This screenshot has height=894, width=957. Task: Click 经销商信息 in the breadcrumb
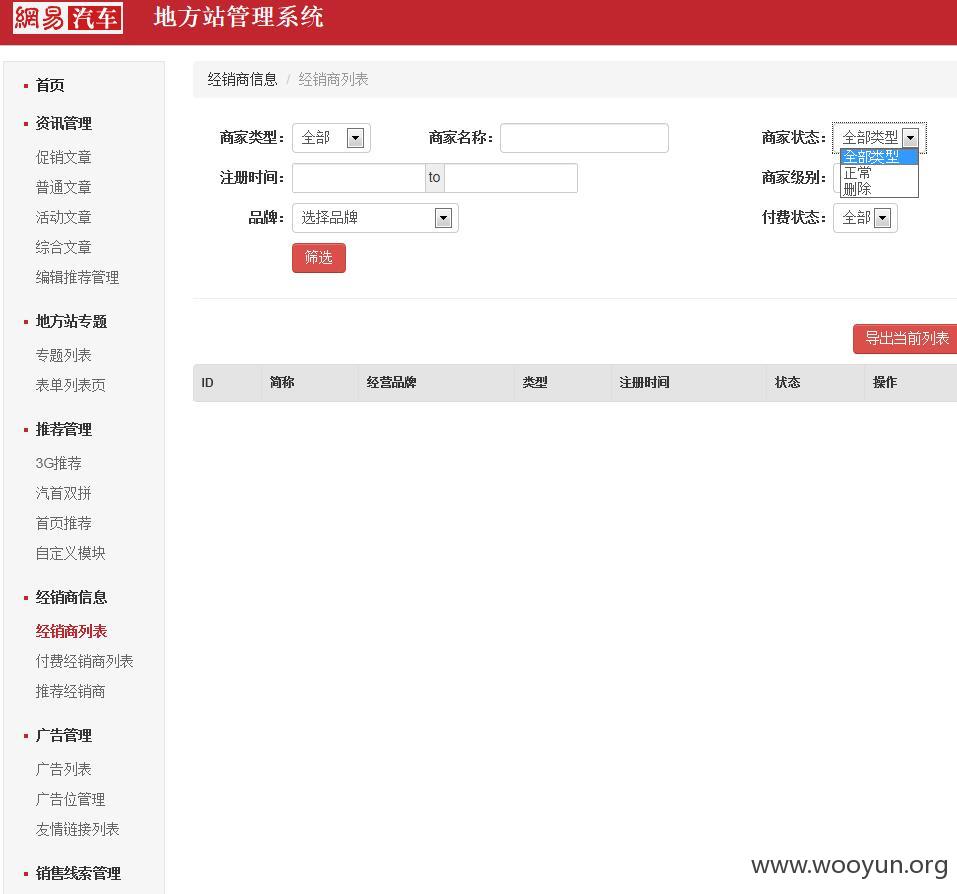click(242, 79)
